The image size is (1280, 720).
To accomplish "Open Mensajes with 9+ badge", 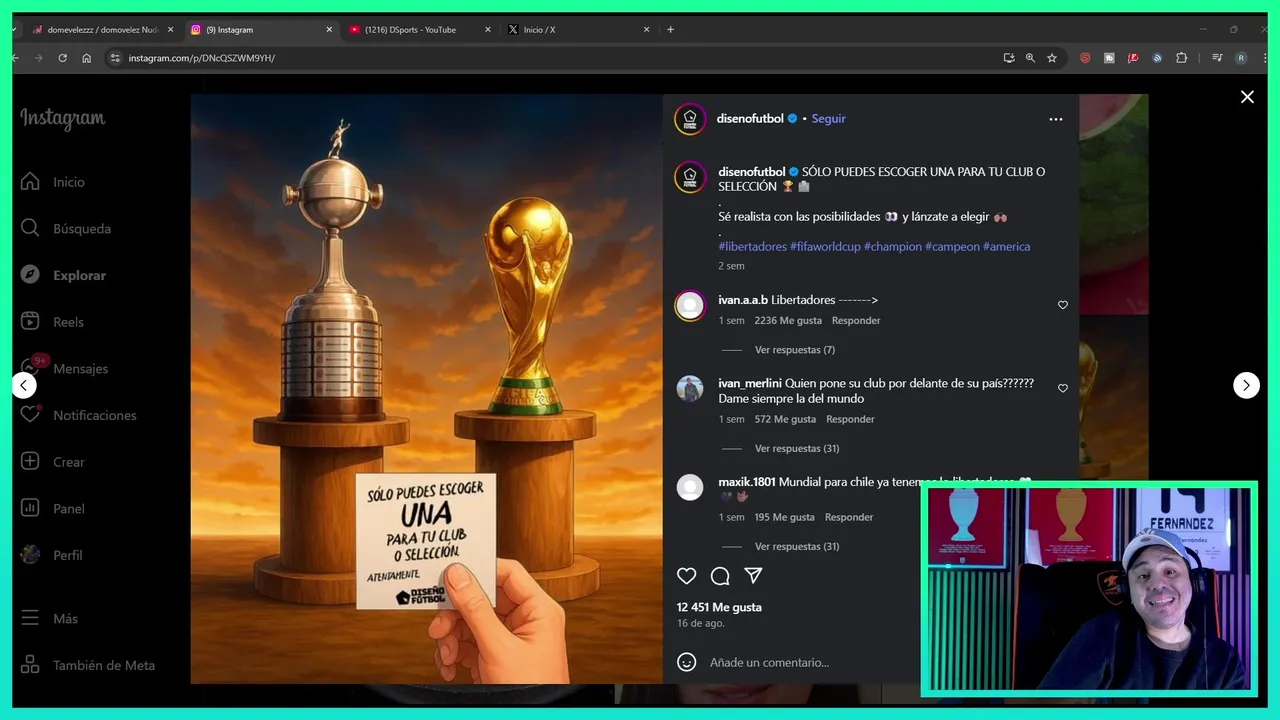I will pyautogui.click(x=65, y=368).
